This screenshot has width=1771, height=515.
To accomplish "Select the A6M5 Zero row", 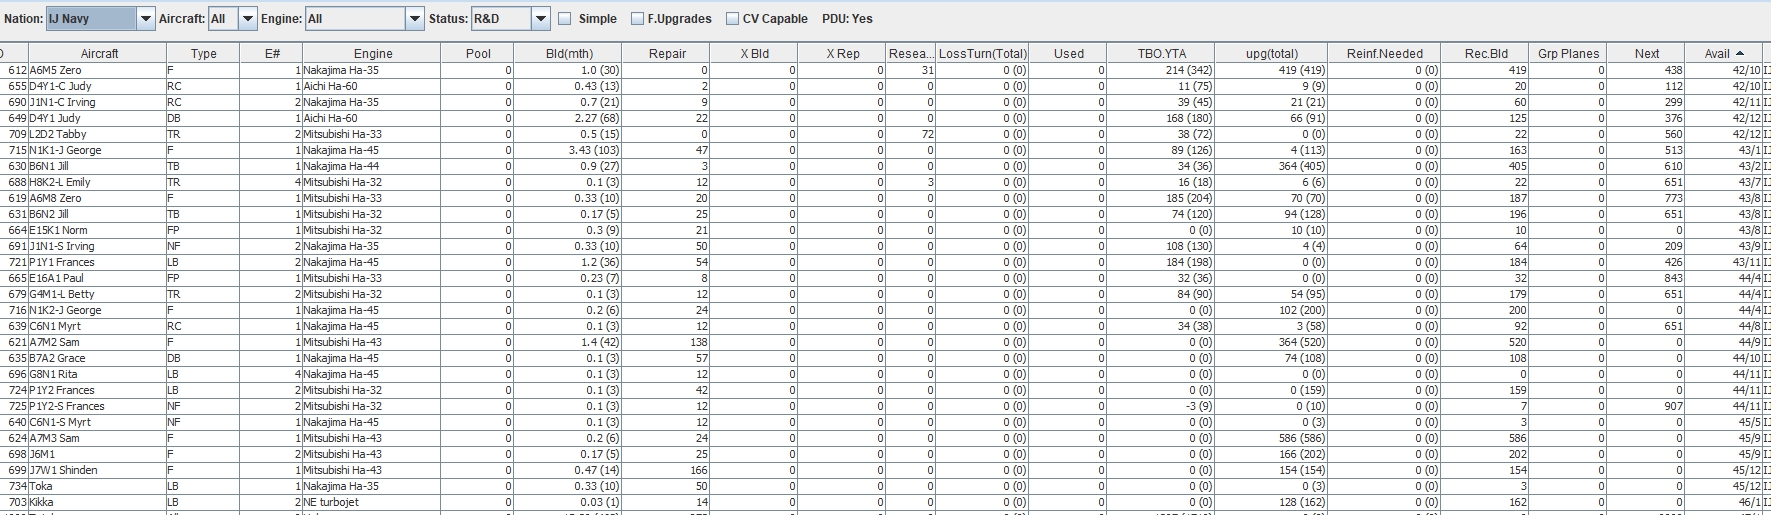I will pyautogui.click(x=885, y=70).
